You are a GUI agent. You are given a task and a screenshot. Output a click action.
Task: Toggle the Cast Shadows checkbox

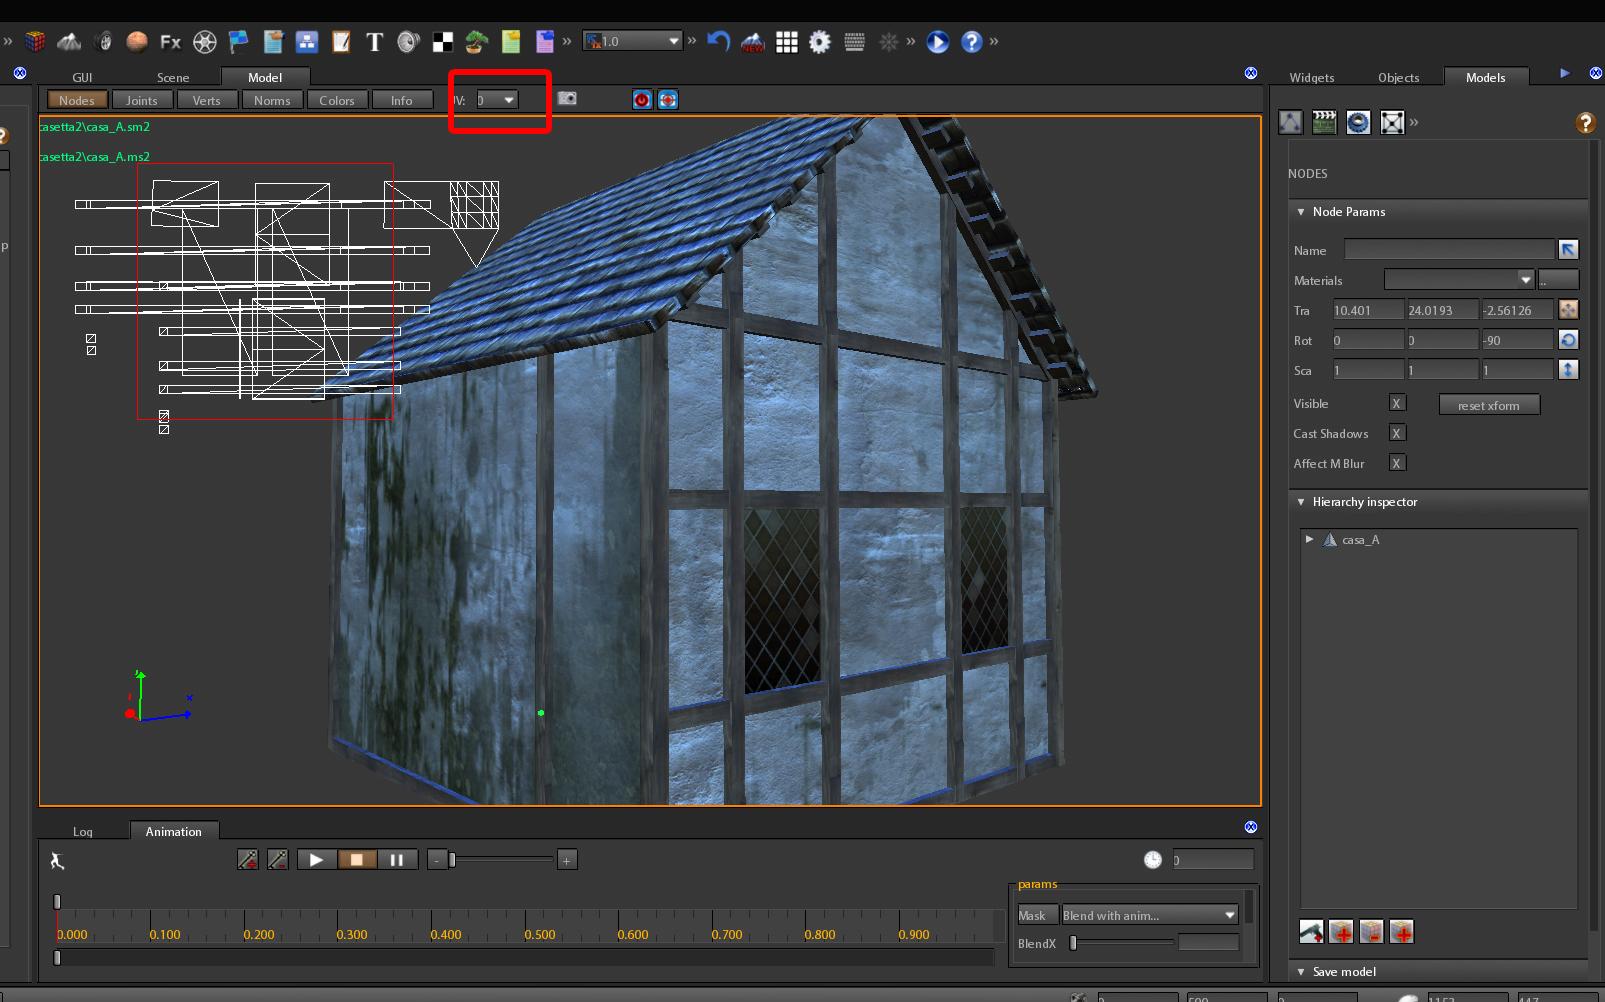pyautogui.click(x=1397, y=433)
